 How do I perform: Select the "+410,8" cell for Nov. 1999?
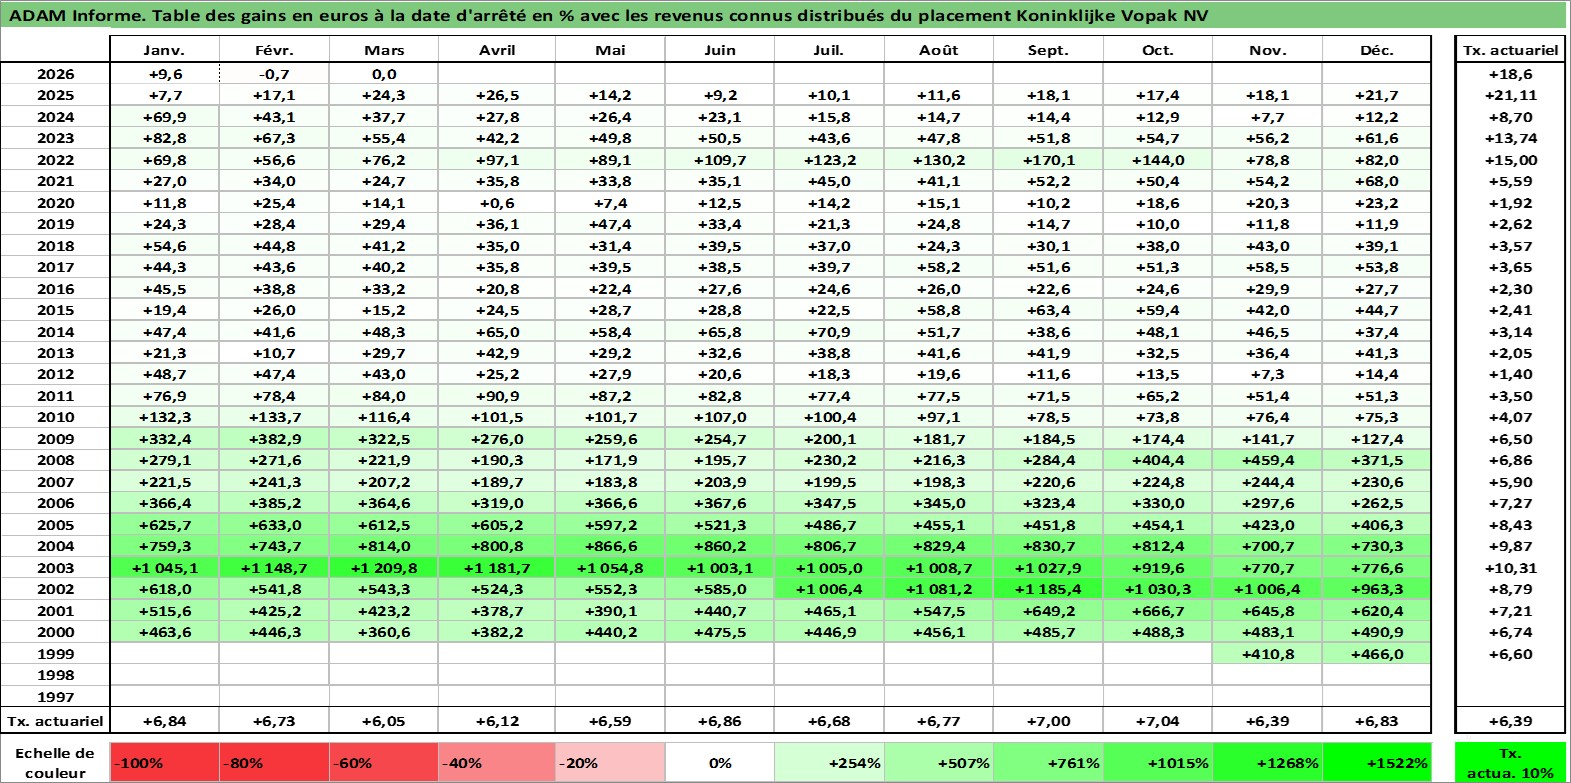[x=1267, y=654]
